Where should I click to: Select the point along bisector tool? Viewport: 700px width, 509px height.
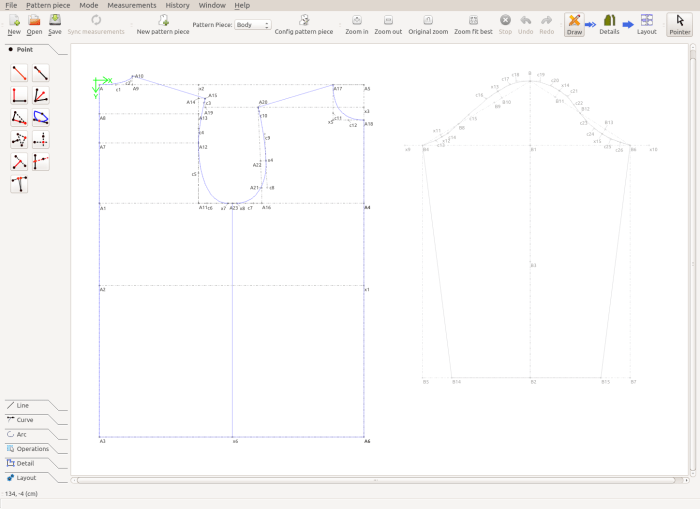click(x=41, y=95)
